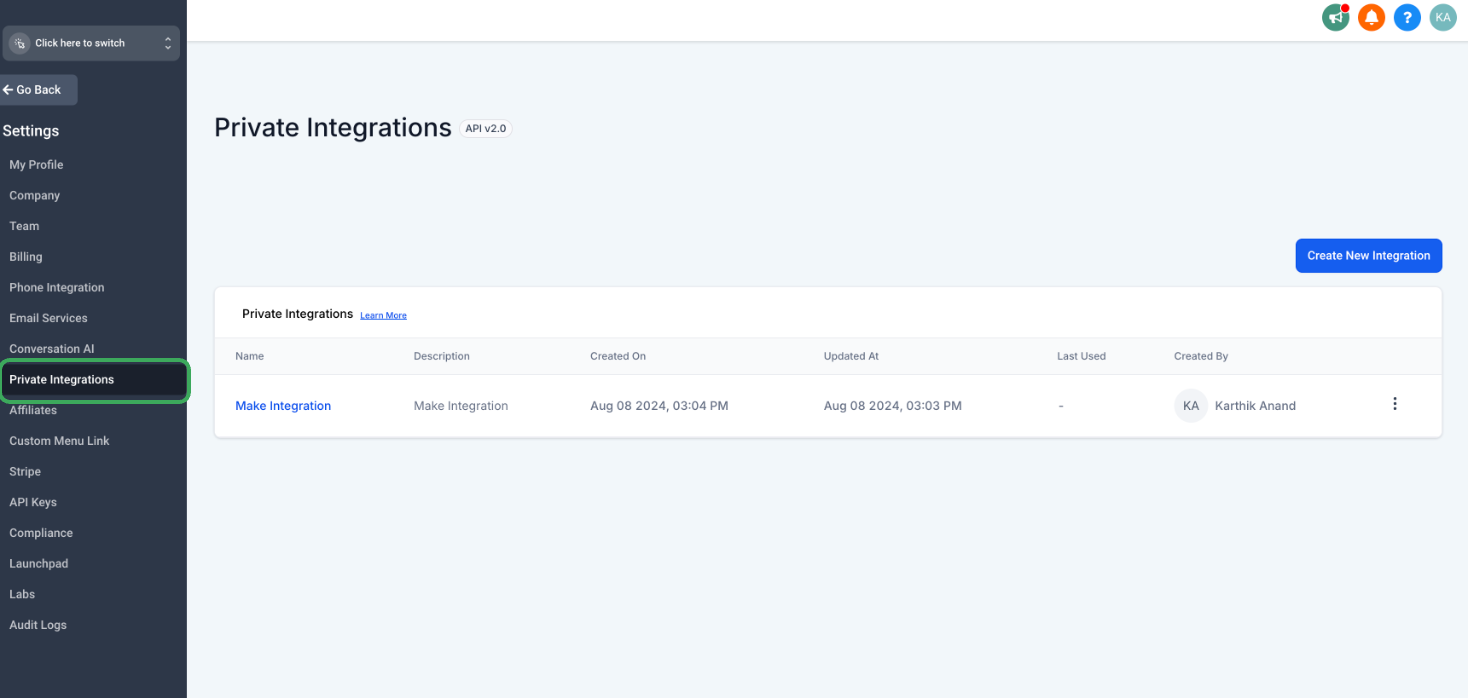Image resolution: width=1468 pixels, height=698 pixels.
Task: Navigate to Billing settings
Action: click(x=26, y=257)
